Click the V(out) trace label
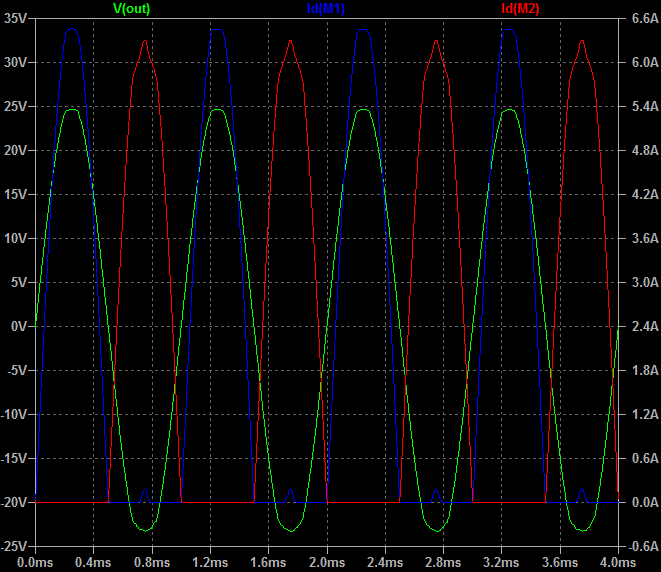661x572 pixels. click(132, 8)
